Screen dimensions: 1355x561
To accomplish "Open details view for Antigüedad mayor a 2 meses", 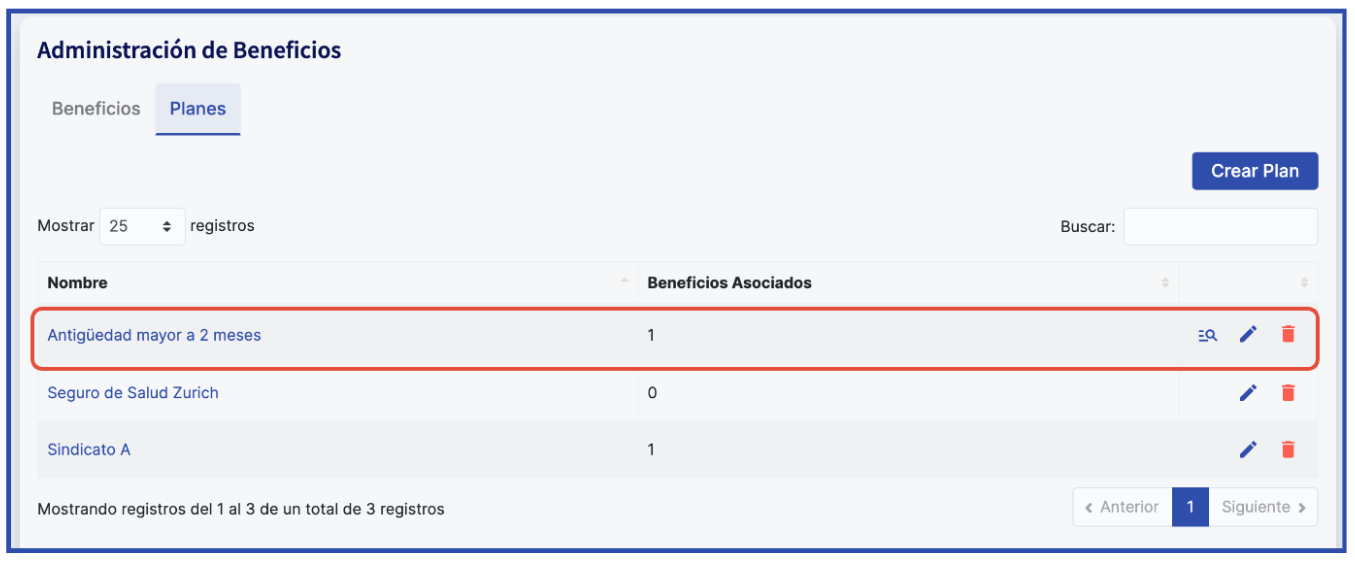I will [x=1208, y=335].
